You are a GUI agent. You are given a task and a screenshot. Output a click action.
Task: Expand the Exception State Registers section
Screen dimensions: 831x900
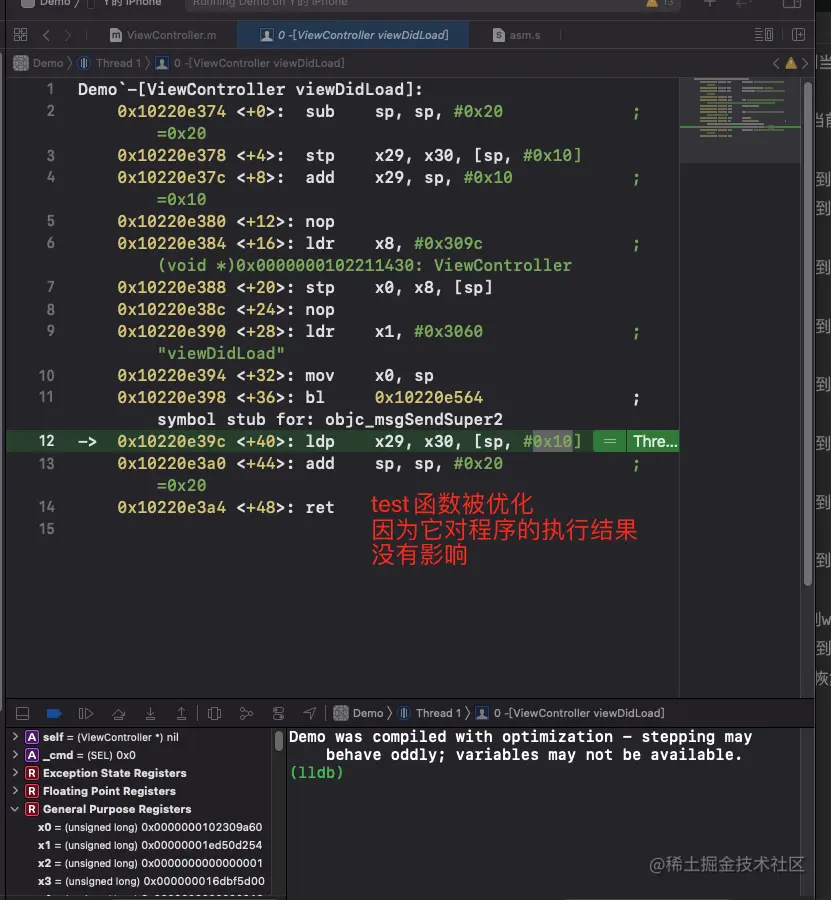click(16, 772)
